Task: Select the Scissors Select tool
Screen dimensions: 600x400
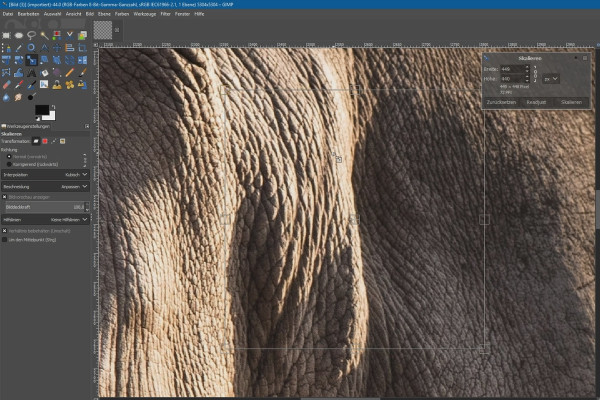Action: (x=69, y=36)
